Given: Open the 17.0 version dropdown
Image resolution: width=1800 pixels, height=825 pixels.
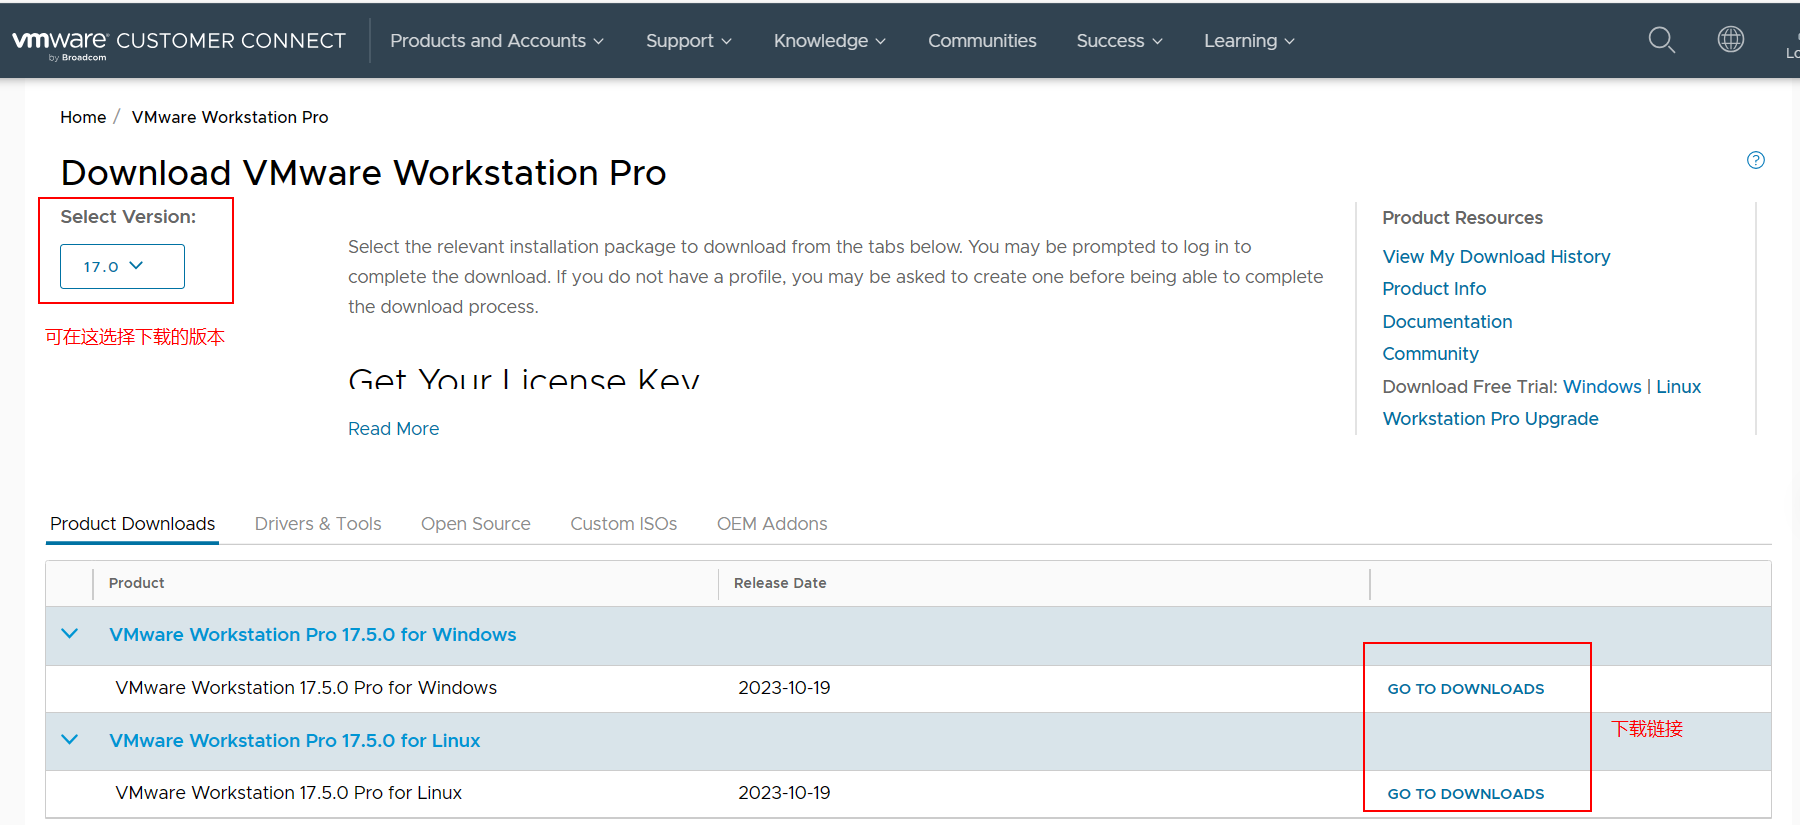Looking at the screenshot, I should (122, 266).
